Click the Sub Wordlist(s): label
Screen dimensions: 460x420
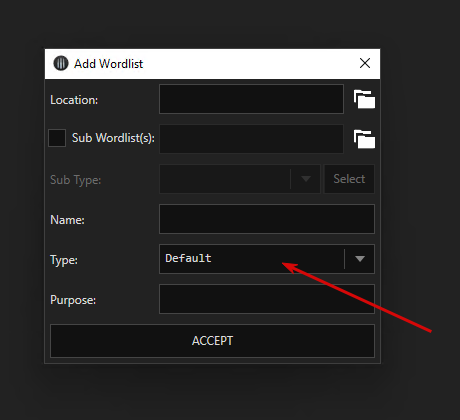coord(113,138)
